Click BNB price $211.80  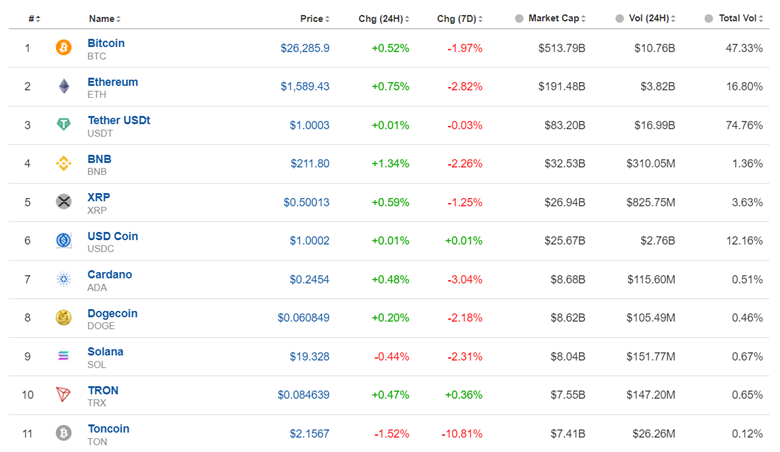tap(310, 164)
